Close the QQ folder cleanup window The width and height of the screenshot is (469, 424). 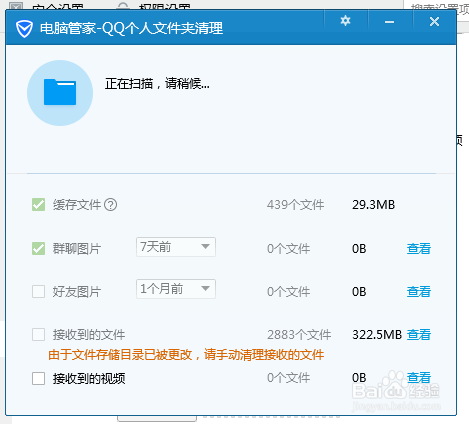[x=434, y=22]
